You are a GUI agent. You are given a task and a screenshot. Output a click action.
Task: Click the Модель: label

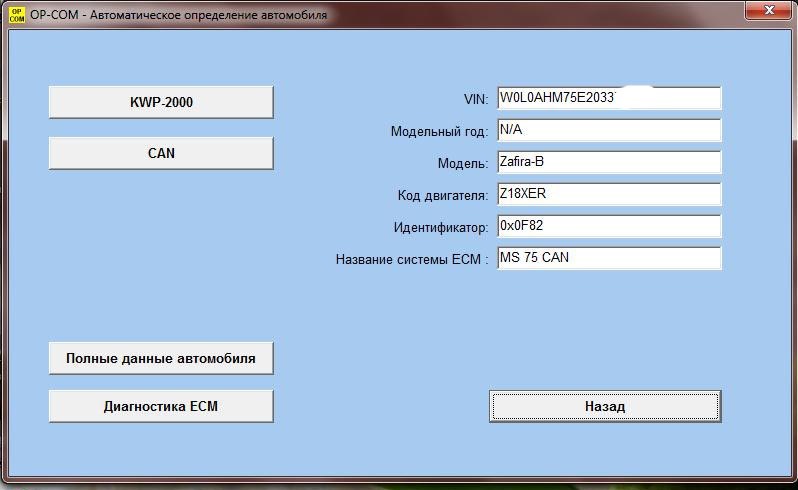tap(463, 163)
